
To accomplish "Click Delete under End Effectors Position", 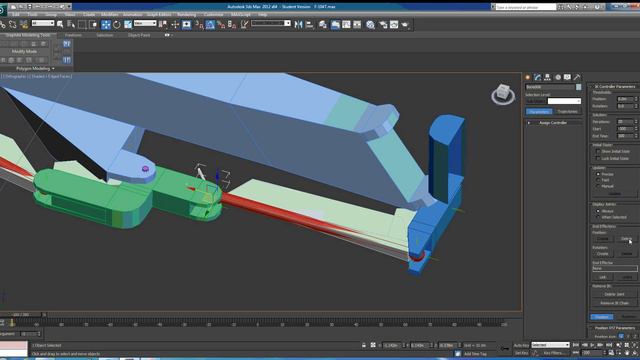I will pos(627,239).
